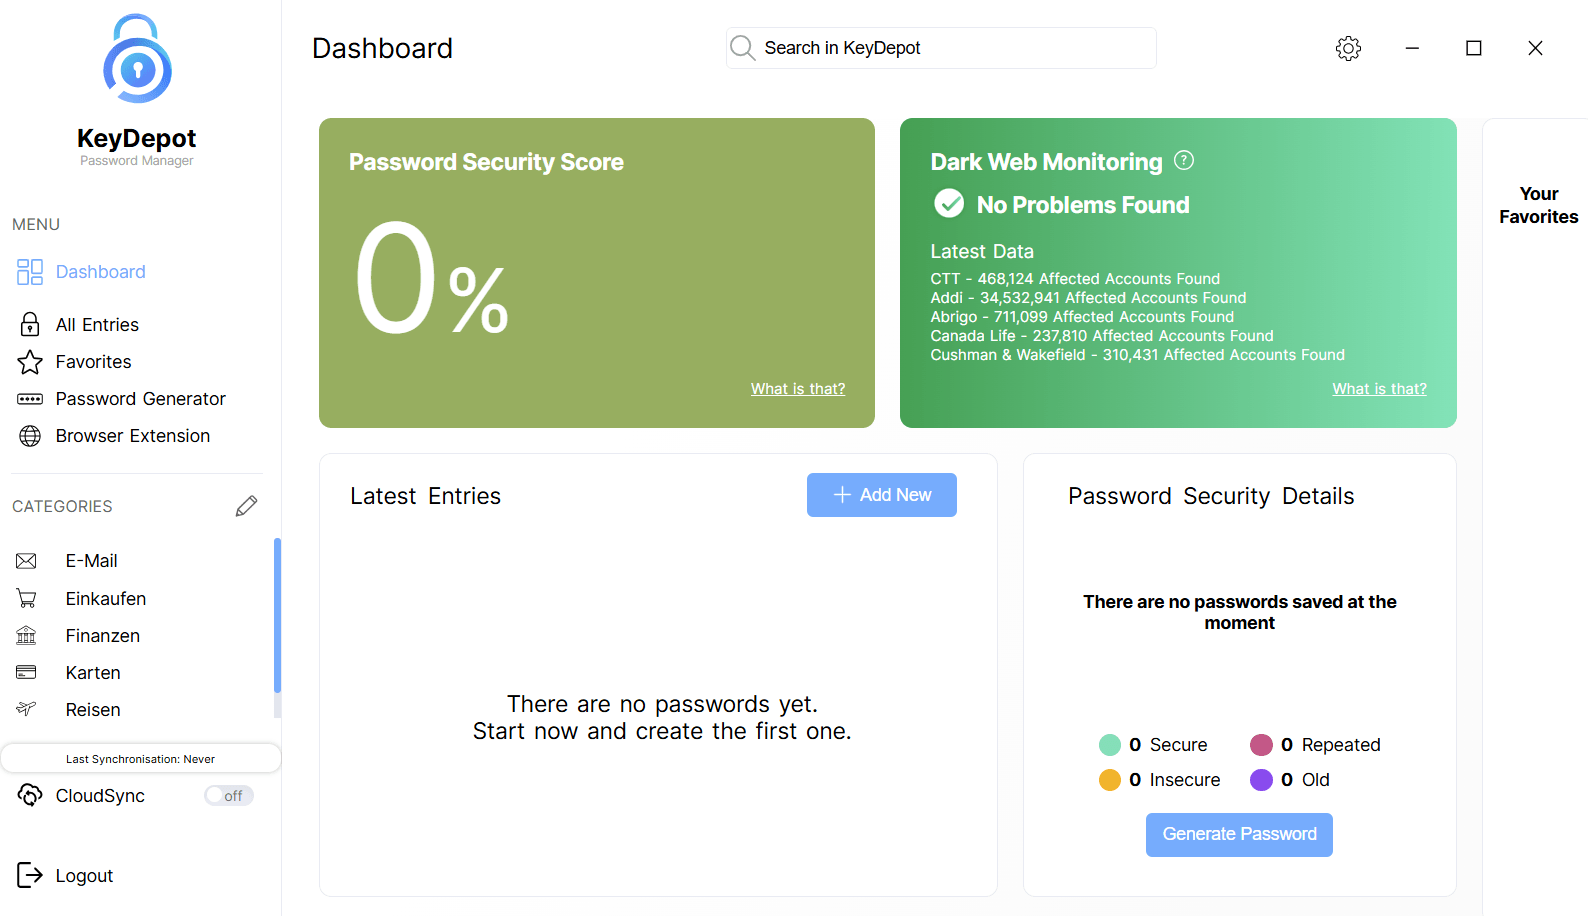Open the Browser Extension page

click(113, 436)
